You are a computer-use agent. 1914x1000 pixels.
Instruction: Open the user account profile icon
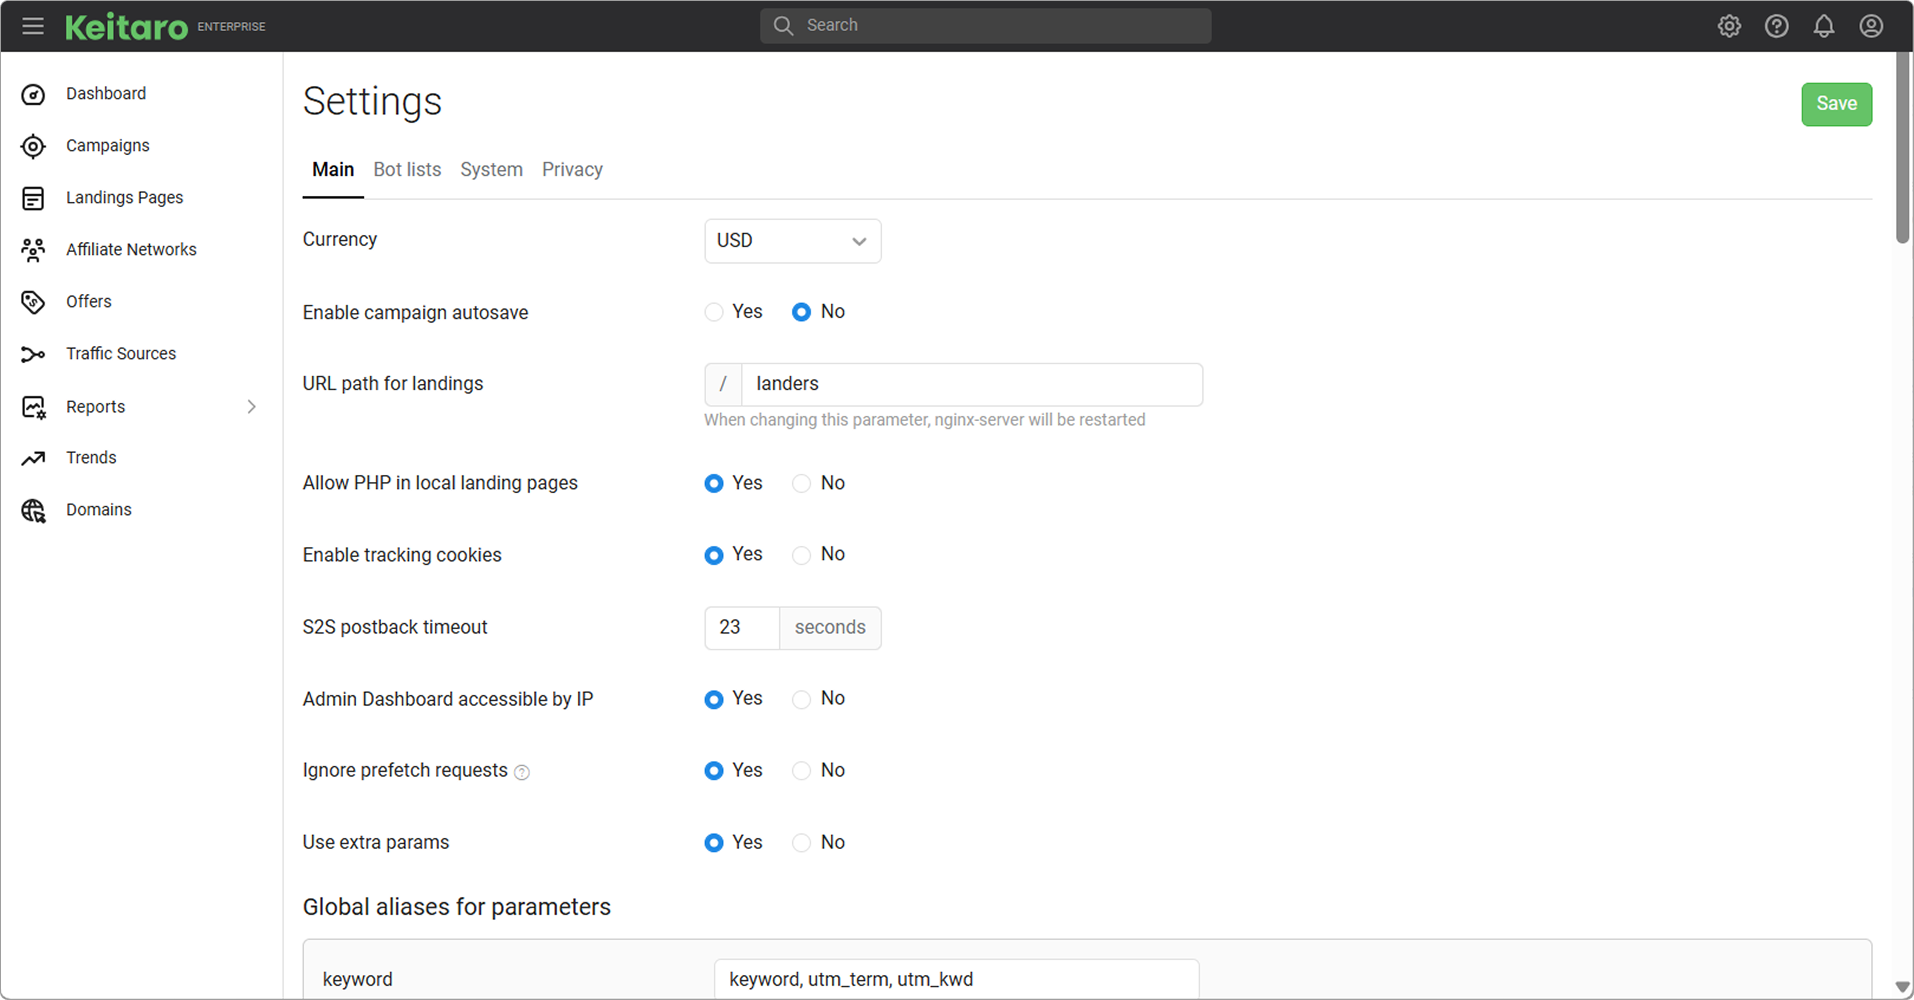pyautogui.click(x=1870, y=26)
